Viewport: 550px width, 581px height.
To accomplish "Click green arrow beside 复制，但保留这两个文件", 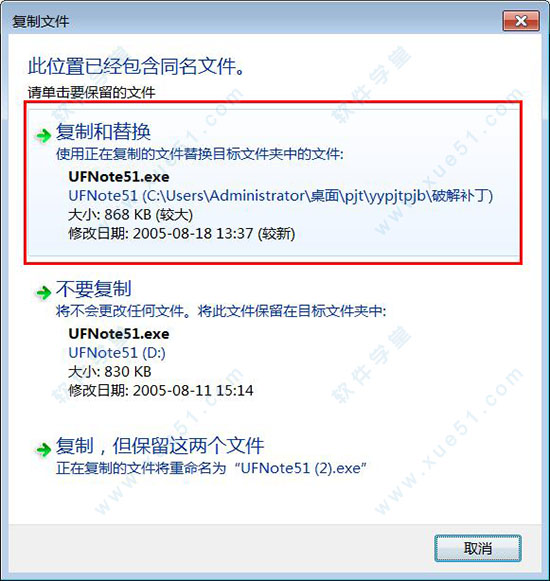I will click(44, 450).
